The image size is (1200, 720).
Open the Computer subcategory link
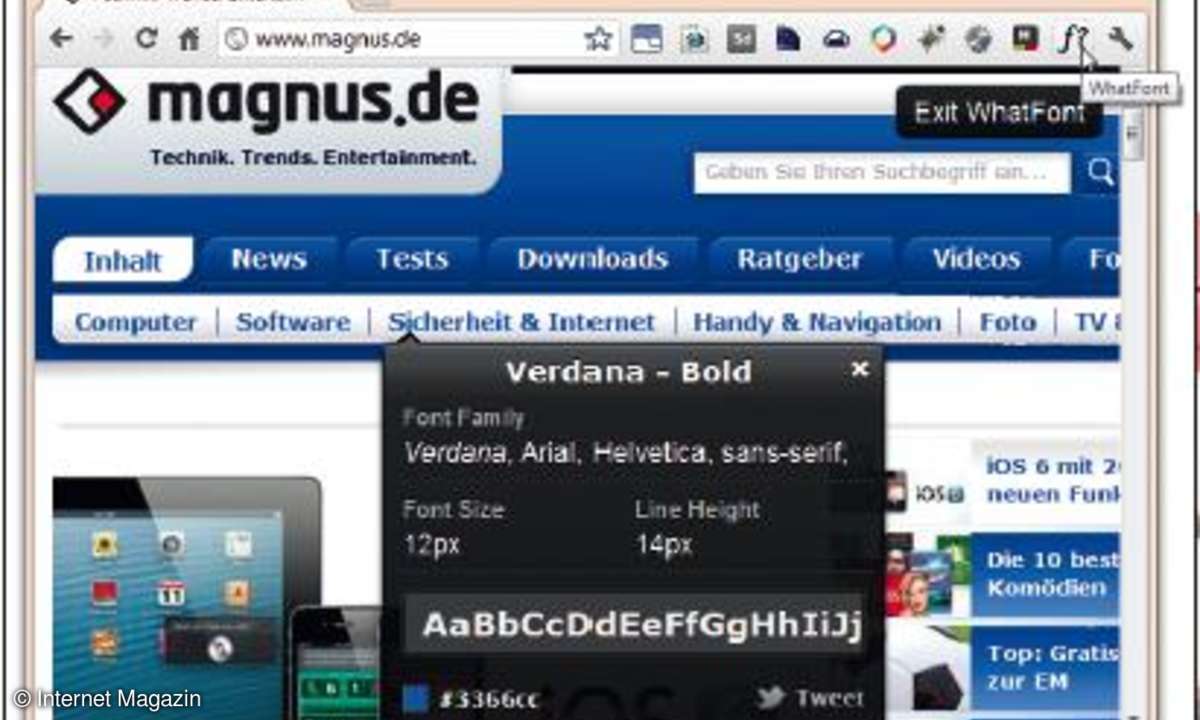[x=135, y=322]
